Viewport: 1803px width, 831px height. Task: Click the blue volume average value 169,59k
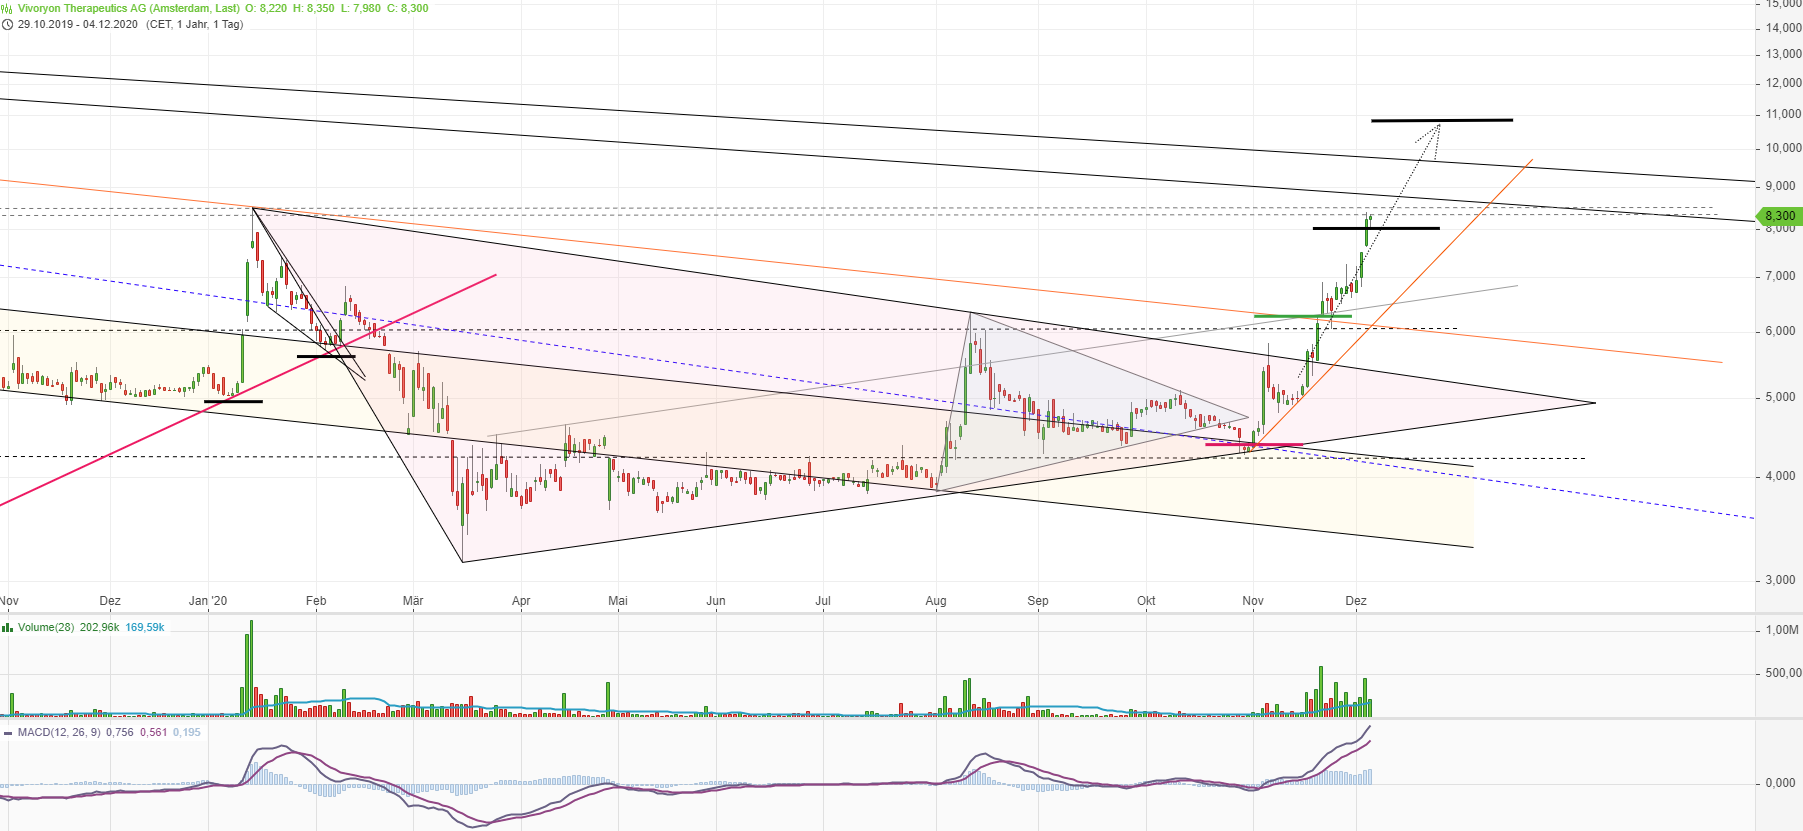(x=145, y=627)
